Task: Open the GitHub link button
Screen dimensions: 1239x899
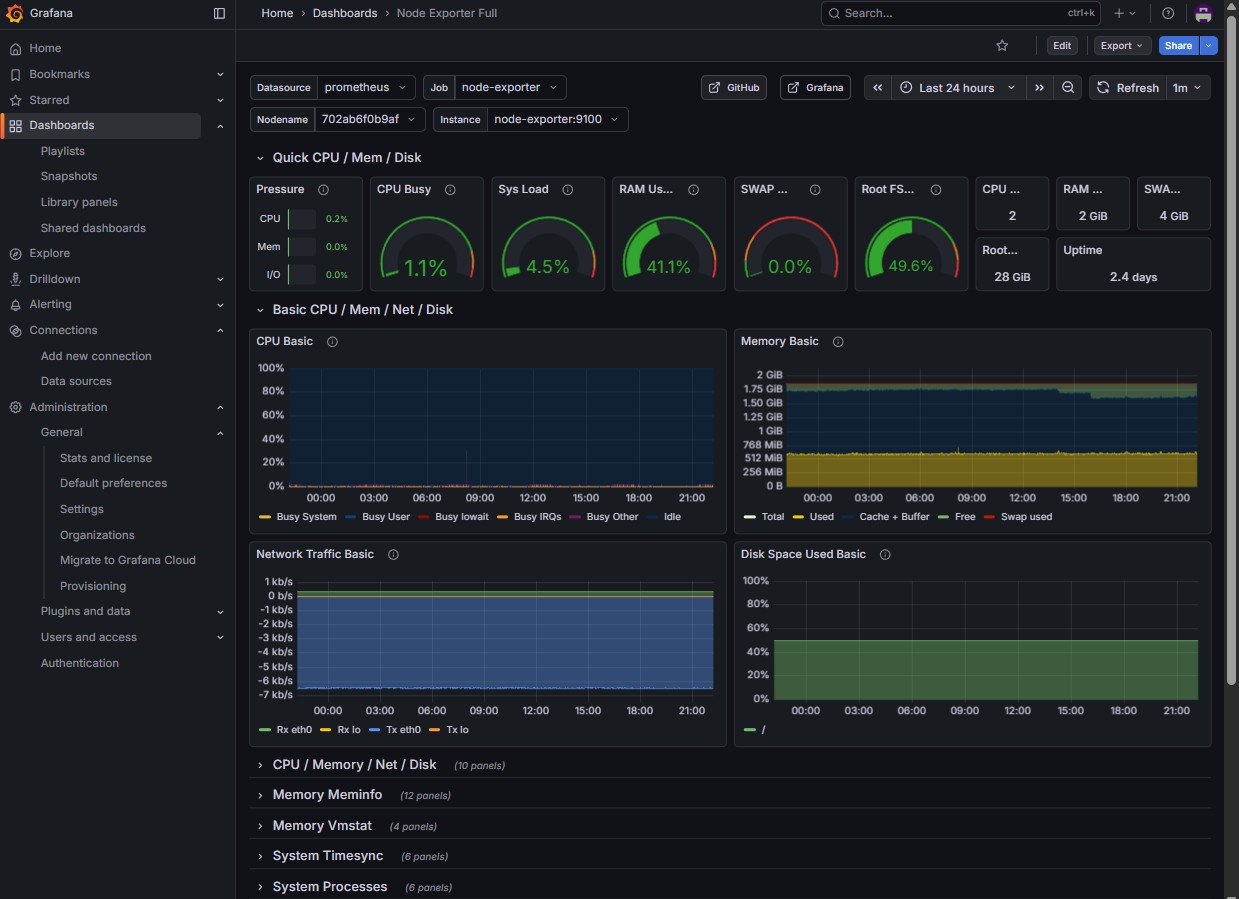Action: (x=734, y=88)
